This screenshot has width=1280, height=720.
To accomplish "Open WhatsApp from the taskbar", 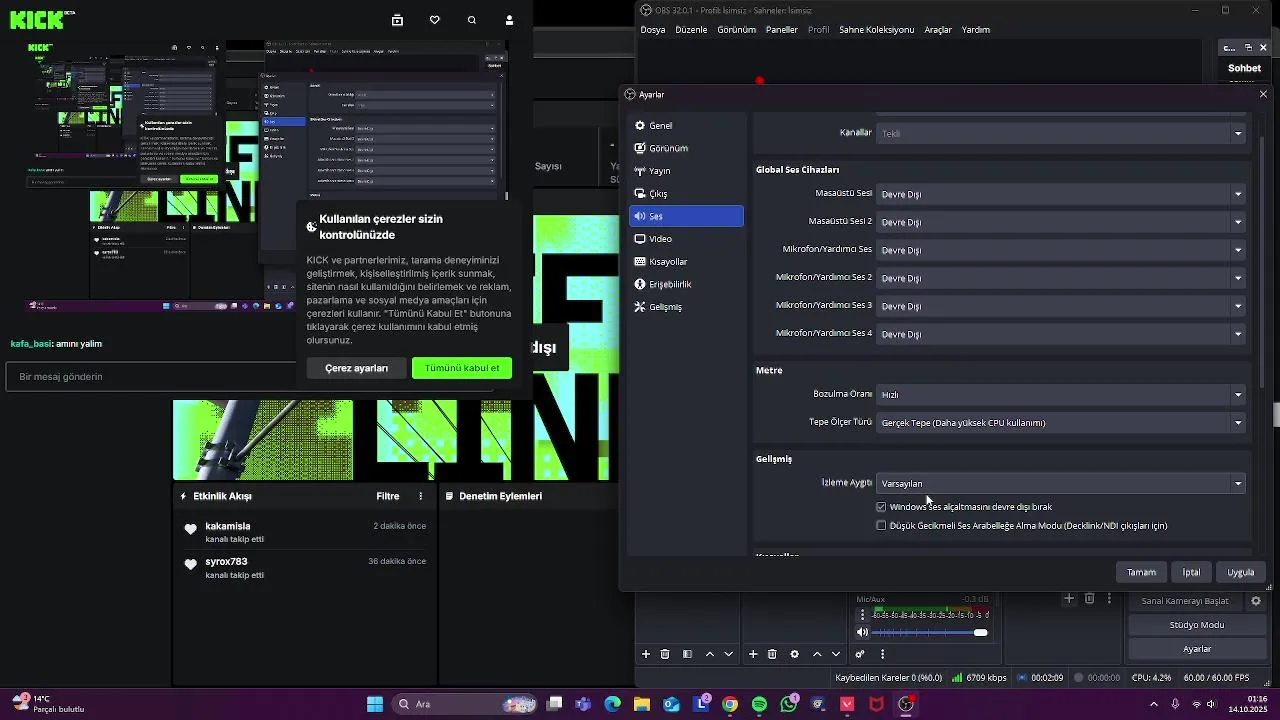I will click(x=789, y=704).
